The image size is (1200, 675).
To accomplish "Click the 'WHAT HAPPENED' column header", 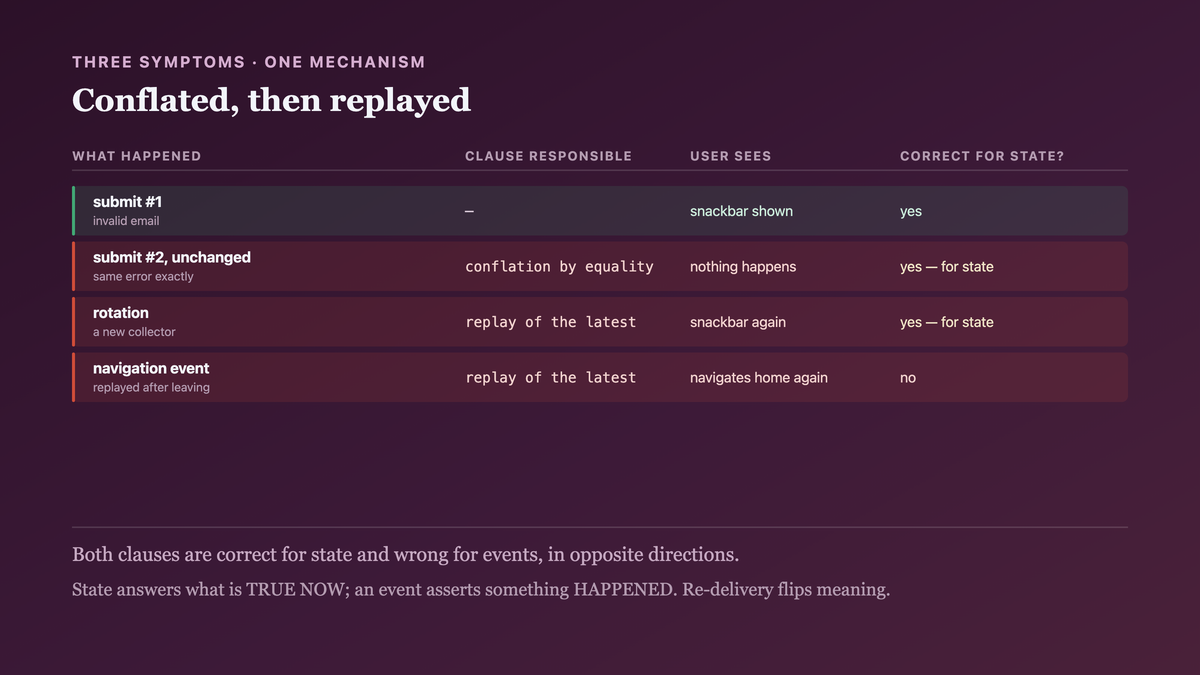I will click(137, 156).
